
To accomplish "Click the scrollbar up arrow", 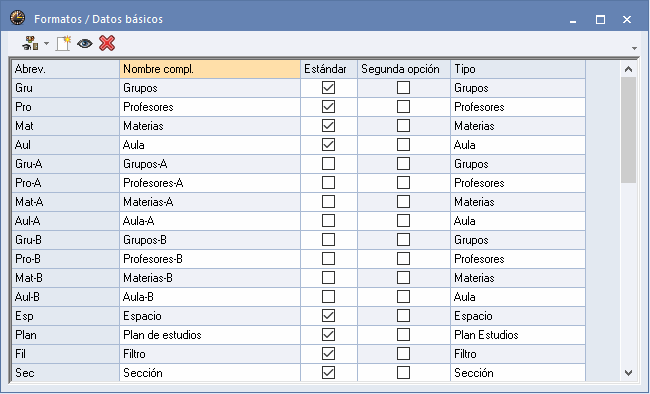I will [x=628, y=69].
